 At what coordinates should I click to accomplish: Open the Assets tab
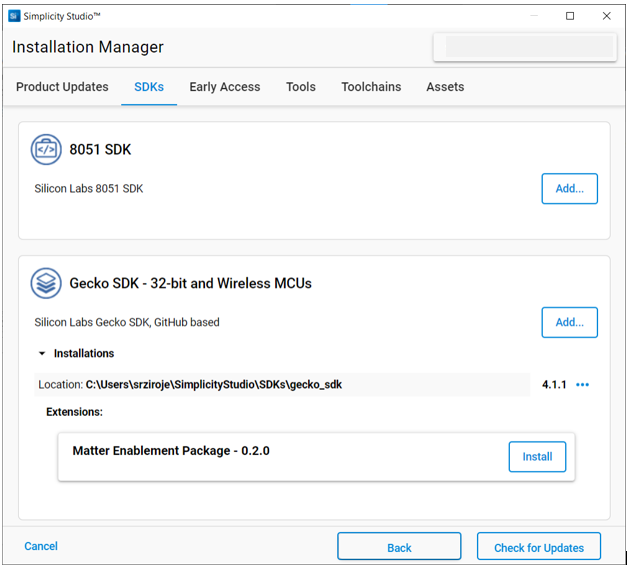click(x=445, y=87)
